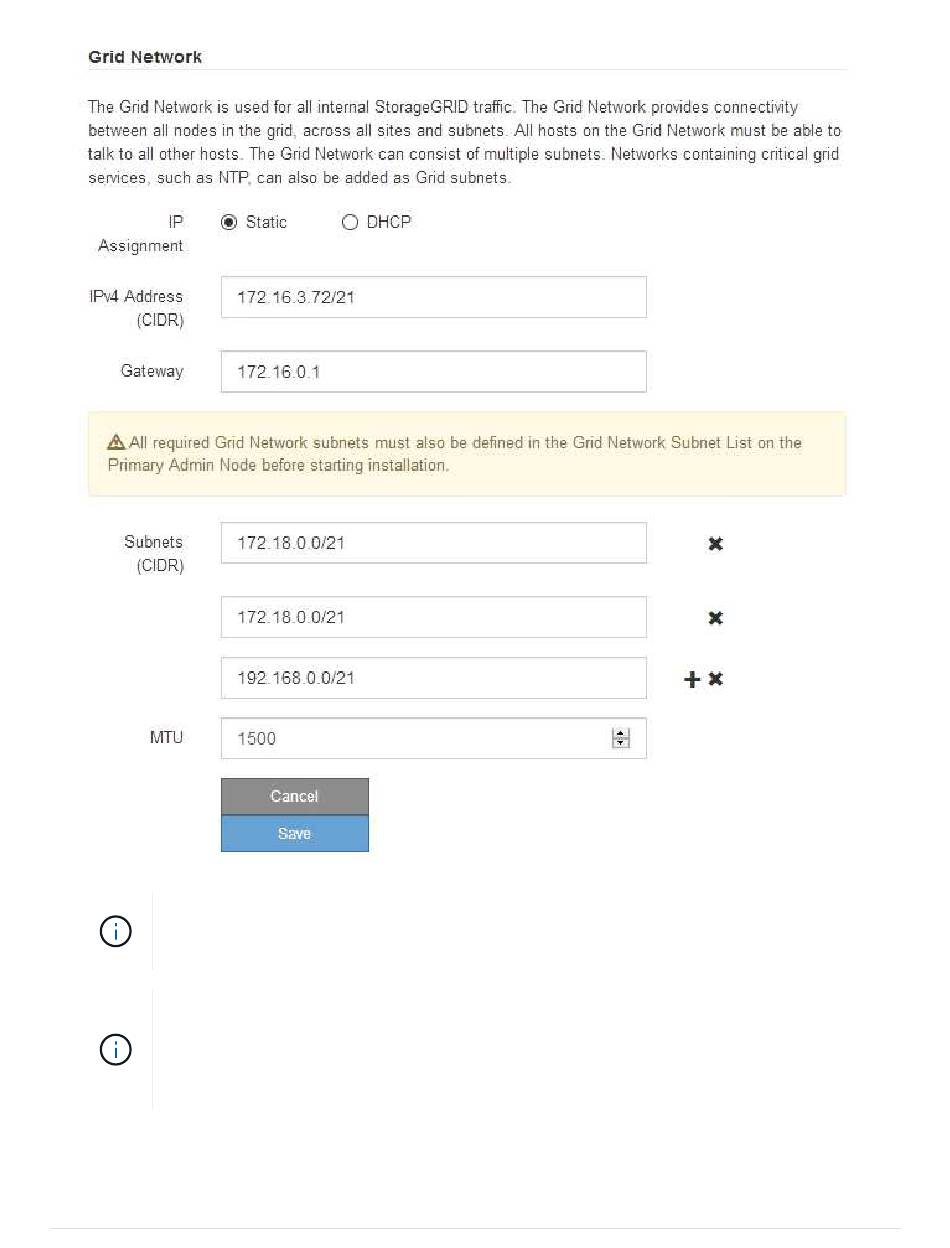Delete the second 172.18.0.0/21 subnet row
The width and height of the screenshot is (950, 1248).
click(716, 618)
